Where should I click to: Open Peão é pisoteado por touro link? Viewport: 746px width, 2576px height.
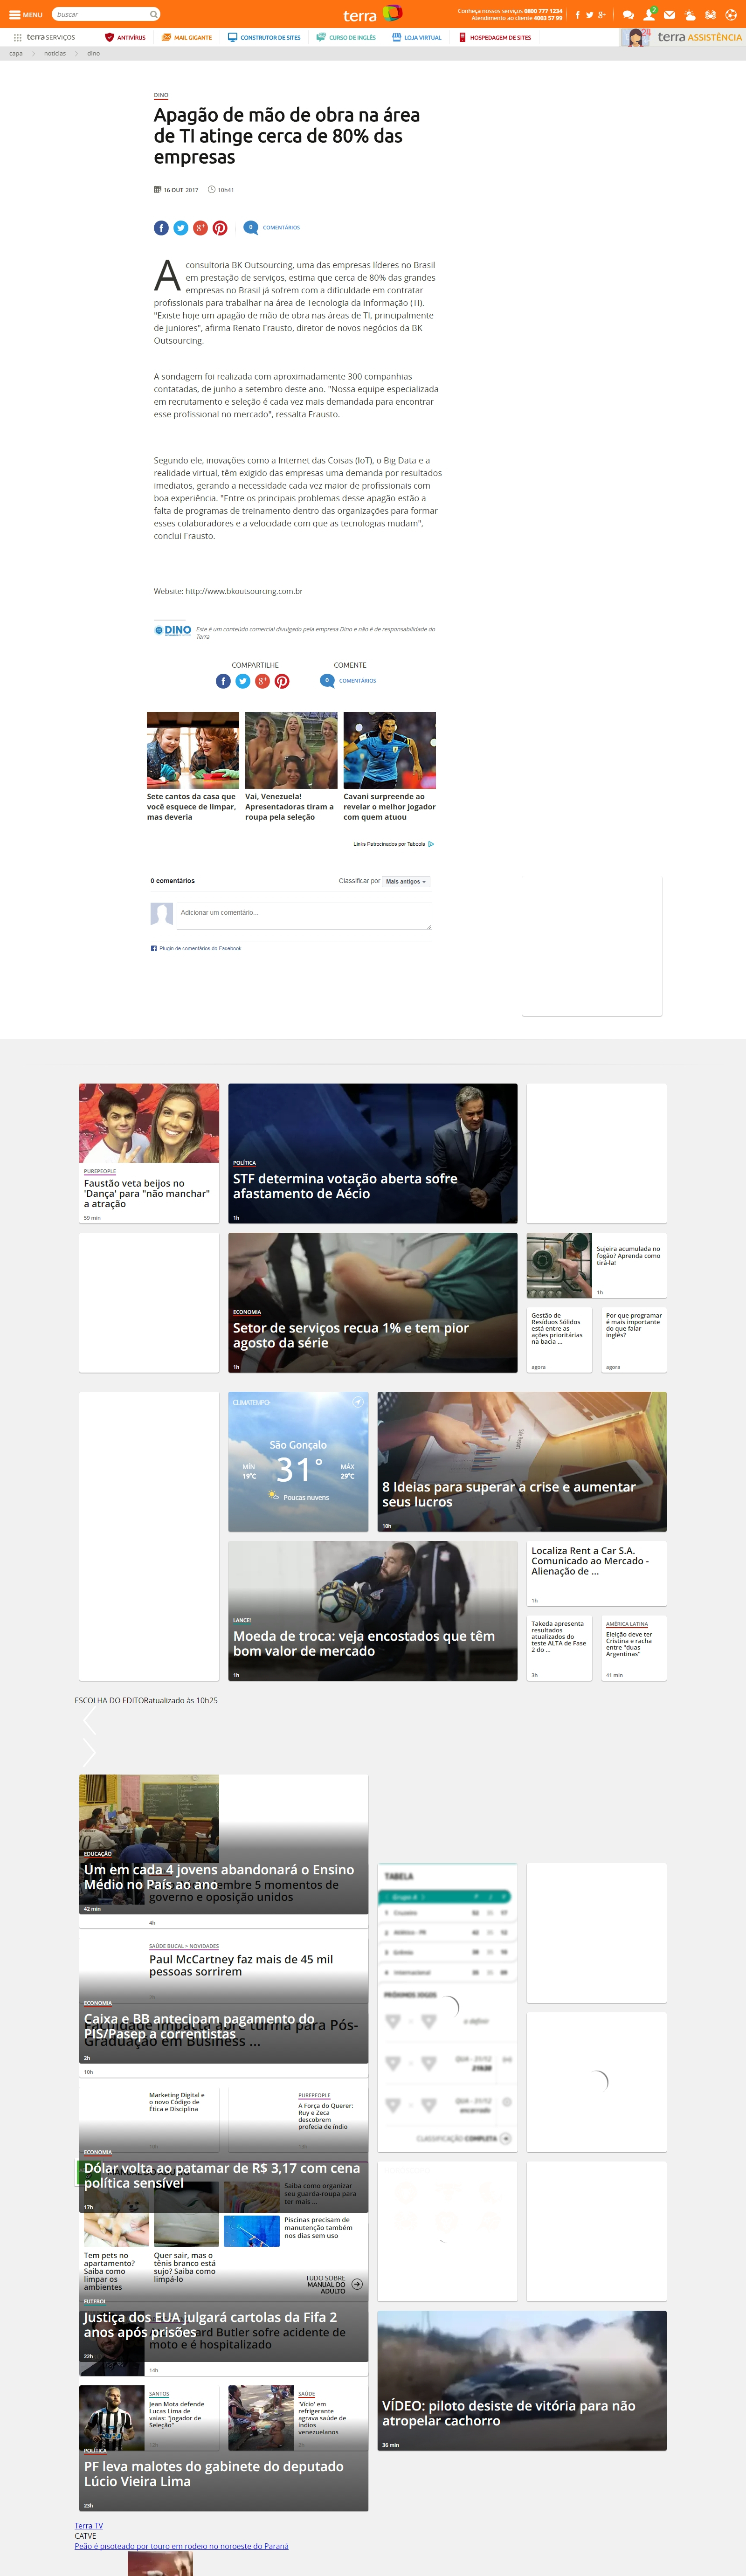(181, 2546)
